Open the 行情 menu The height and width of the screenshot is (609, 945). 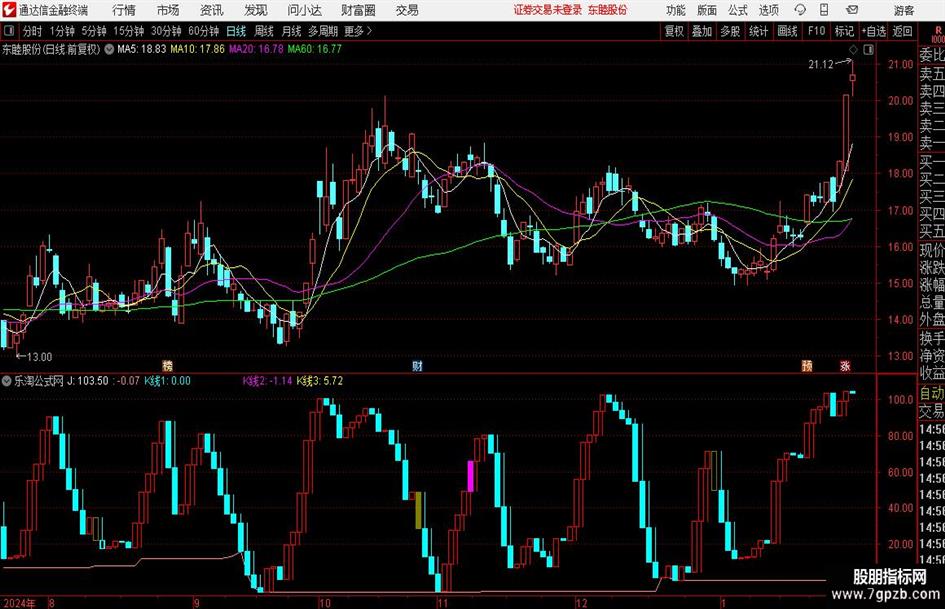[x=124, y=10]
